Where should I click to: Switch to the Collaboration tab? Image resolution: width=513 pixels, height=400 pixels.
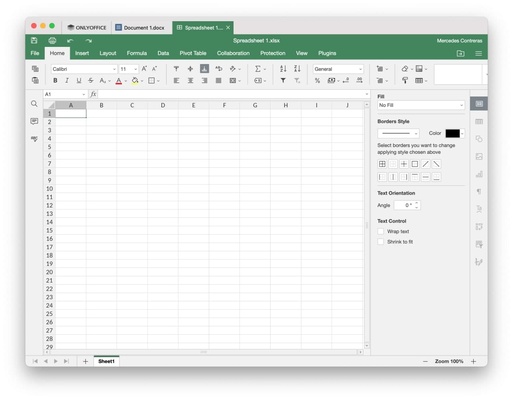coord(233,53)
